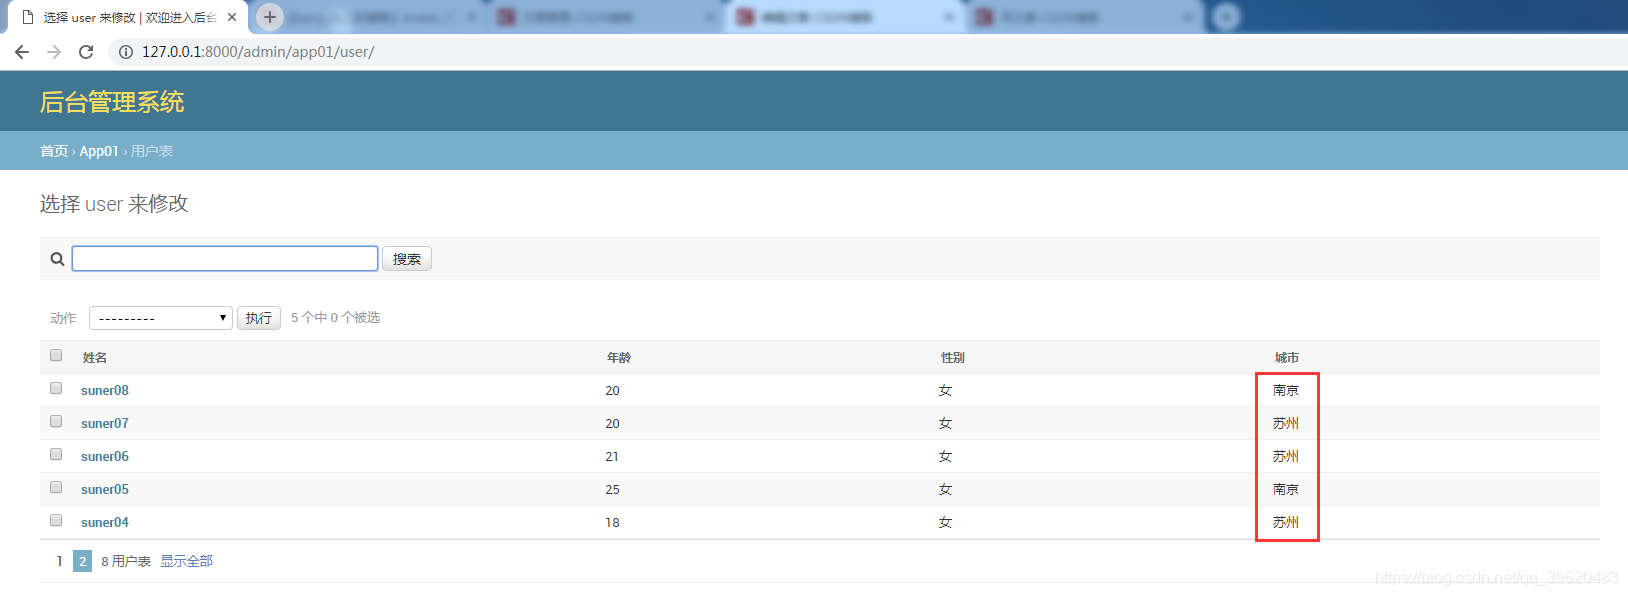
Task: Click the site info icon in address bar
Action: 126,52
